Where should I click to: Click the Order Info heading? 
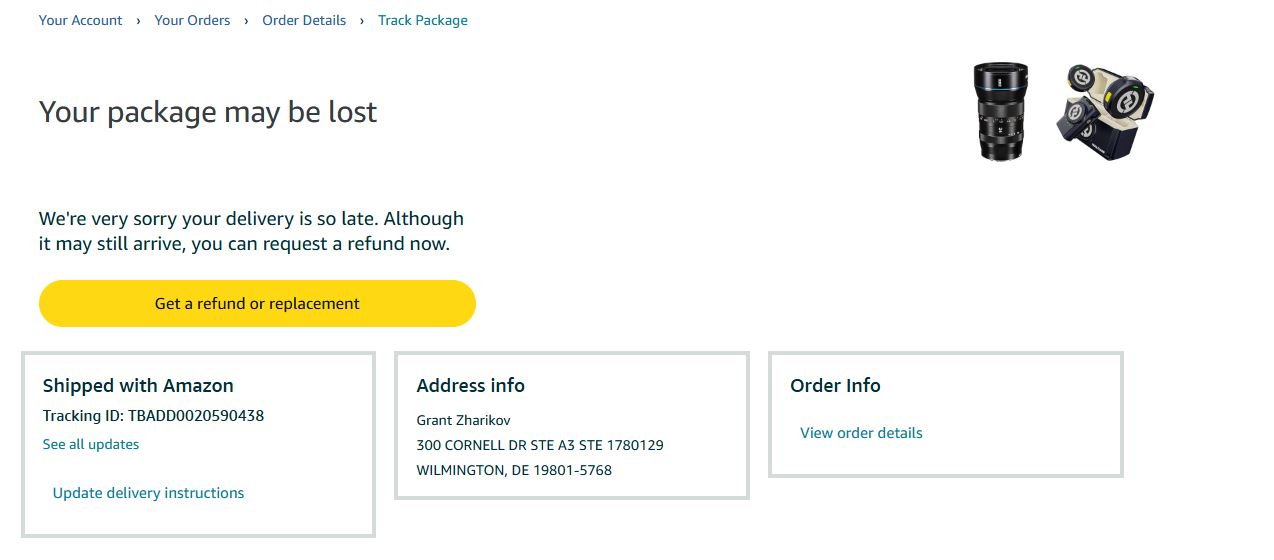pyautogui.click(x=835, y=385)
